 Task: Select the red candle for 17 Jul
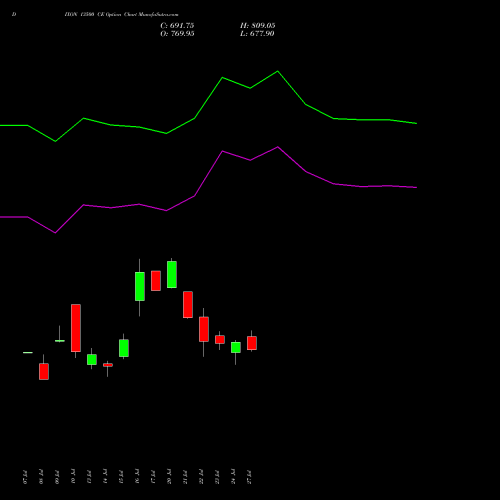pyautogui.click(x=156, y=281)
